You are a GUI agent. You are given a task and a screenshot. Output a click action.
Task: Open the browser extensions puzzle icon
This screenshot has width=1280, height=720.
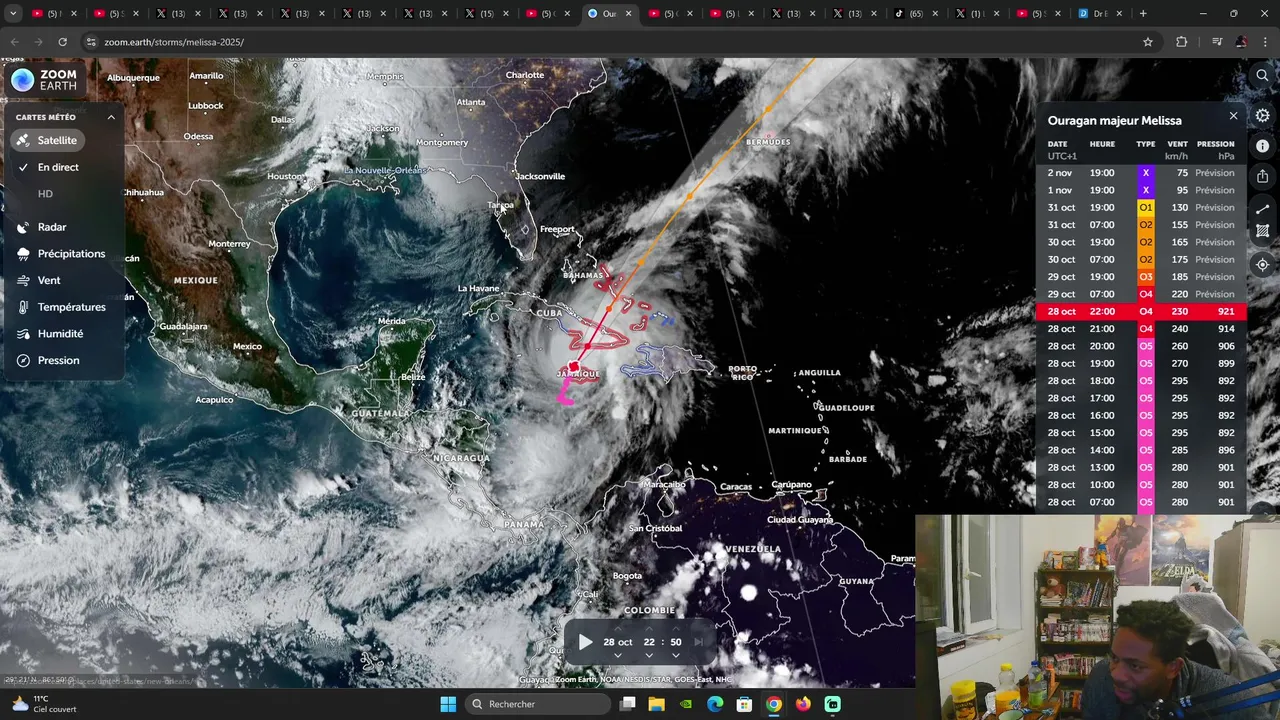(x=1182, y=42)
